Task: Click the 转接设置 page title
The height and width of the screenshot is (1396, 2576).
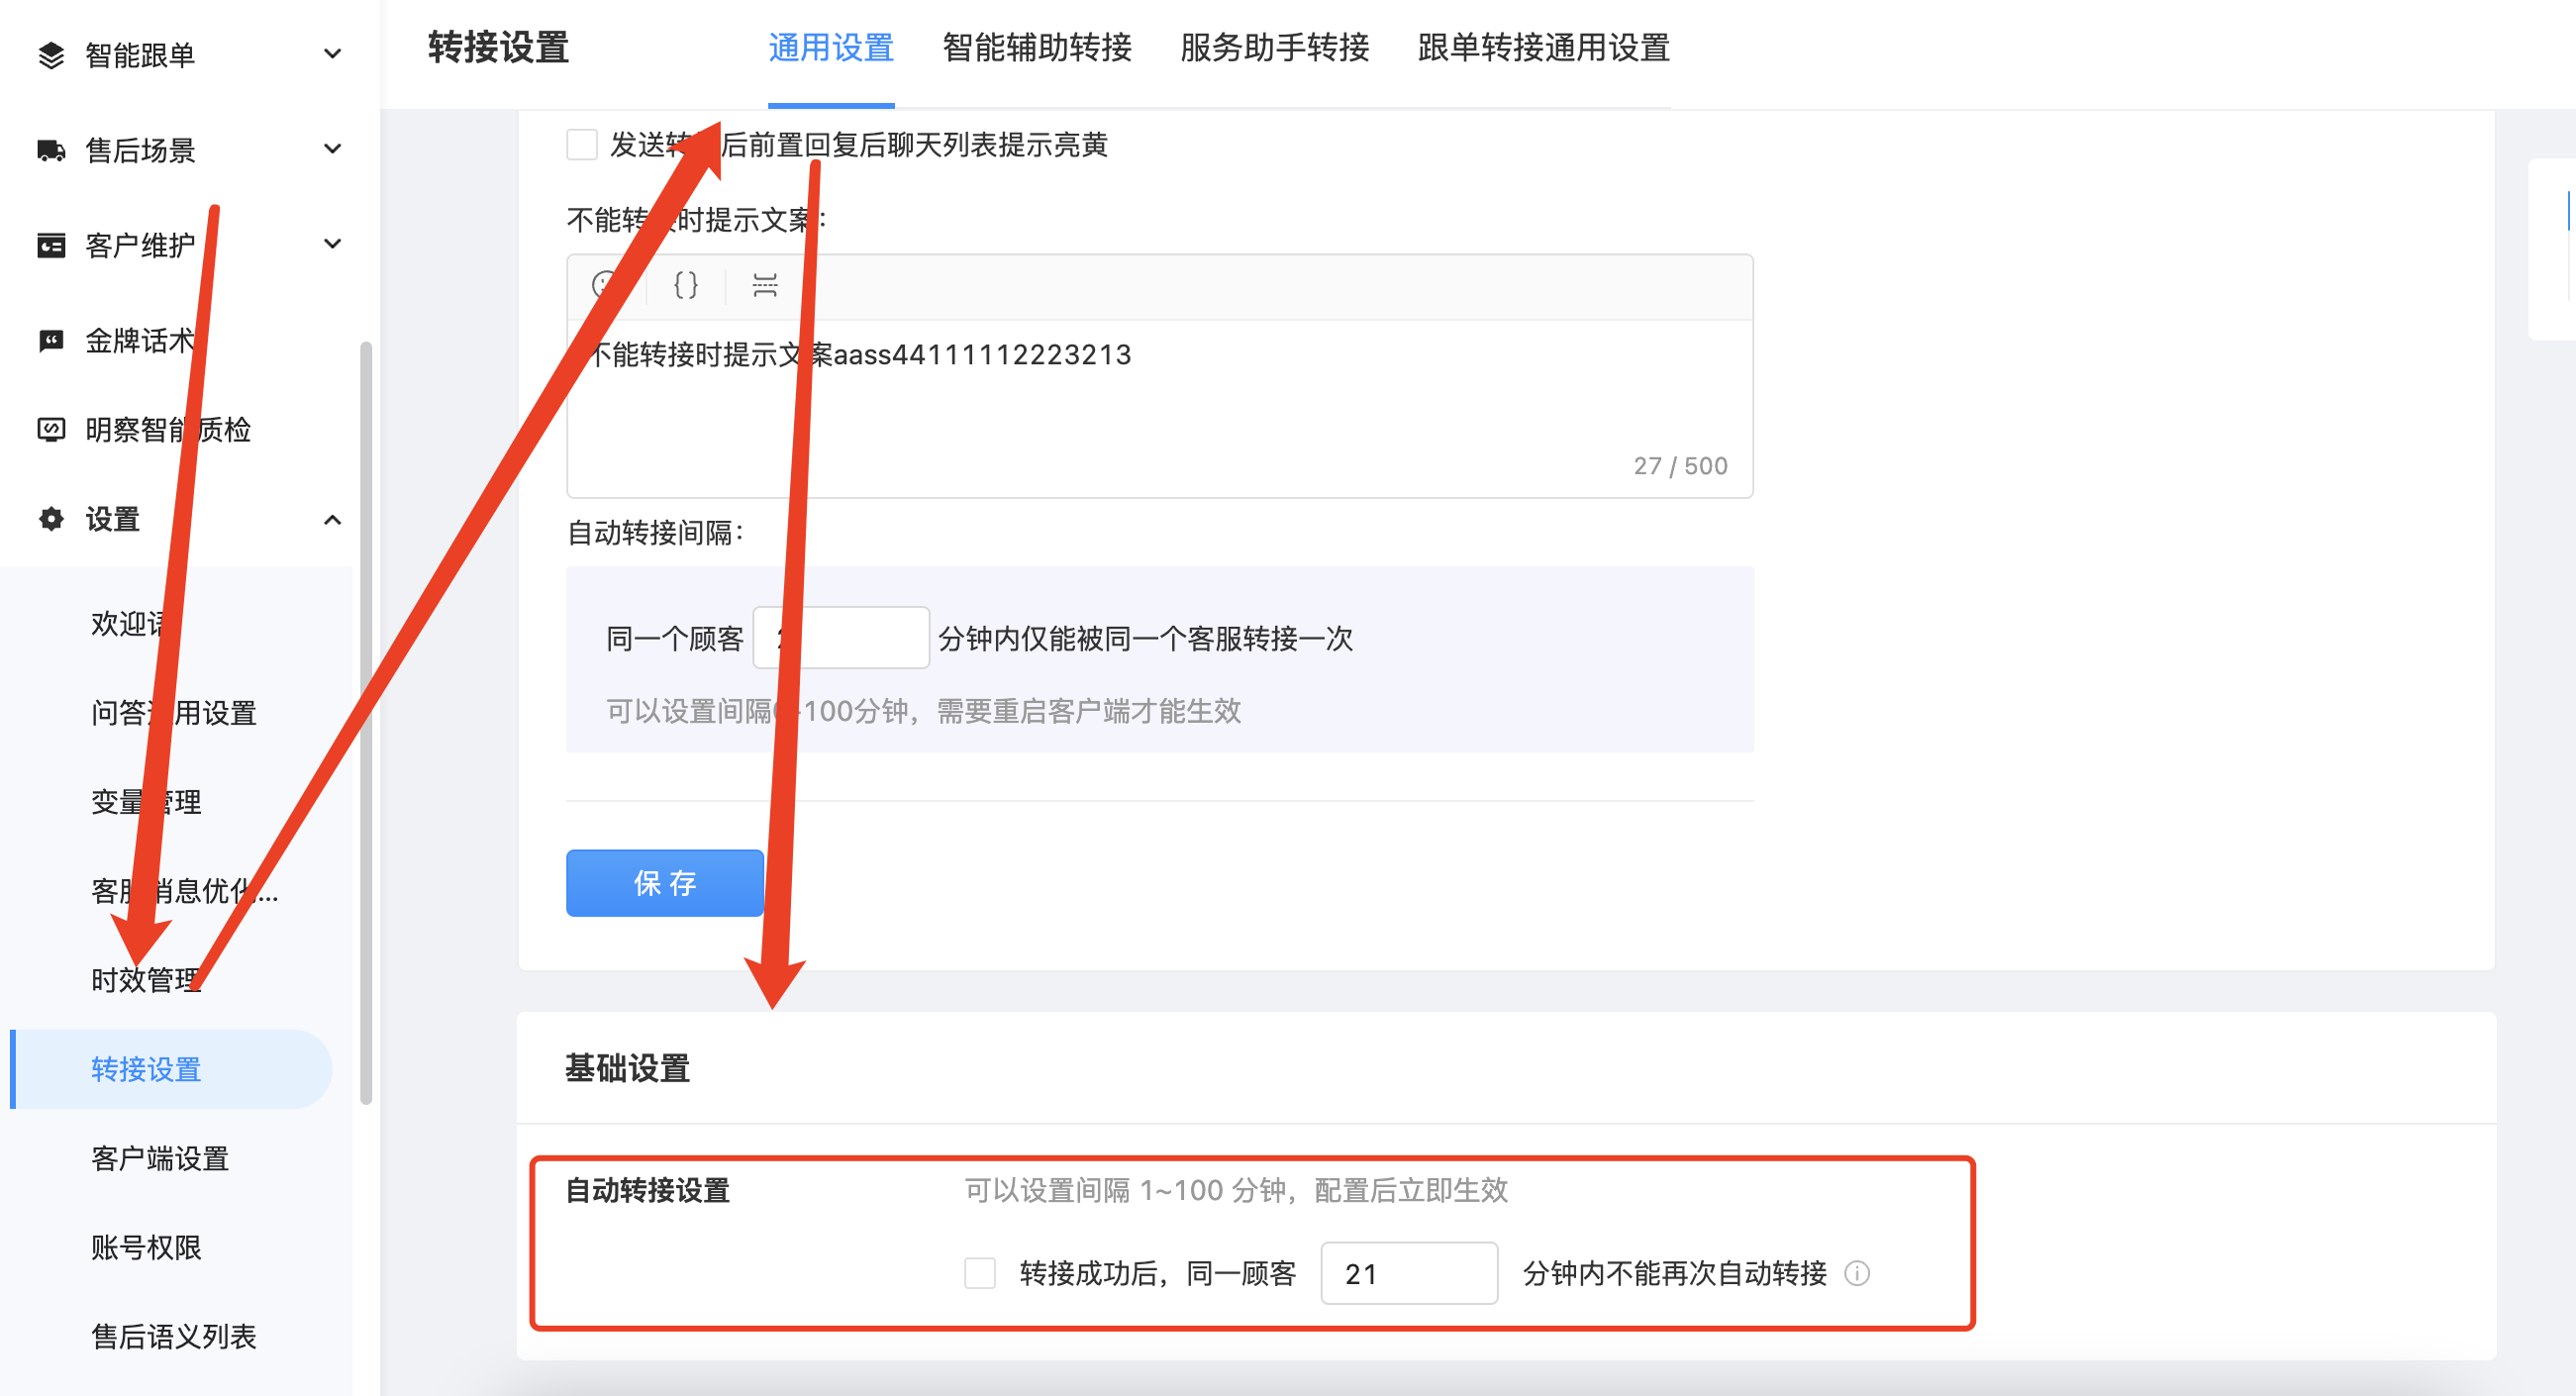Action: (x=498, y=48)
